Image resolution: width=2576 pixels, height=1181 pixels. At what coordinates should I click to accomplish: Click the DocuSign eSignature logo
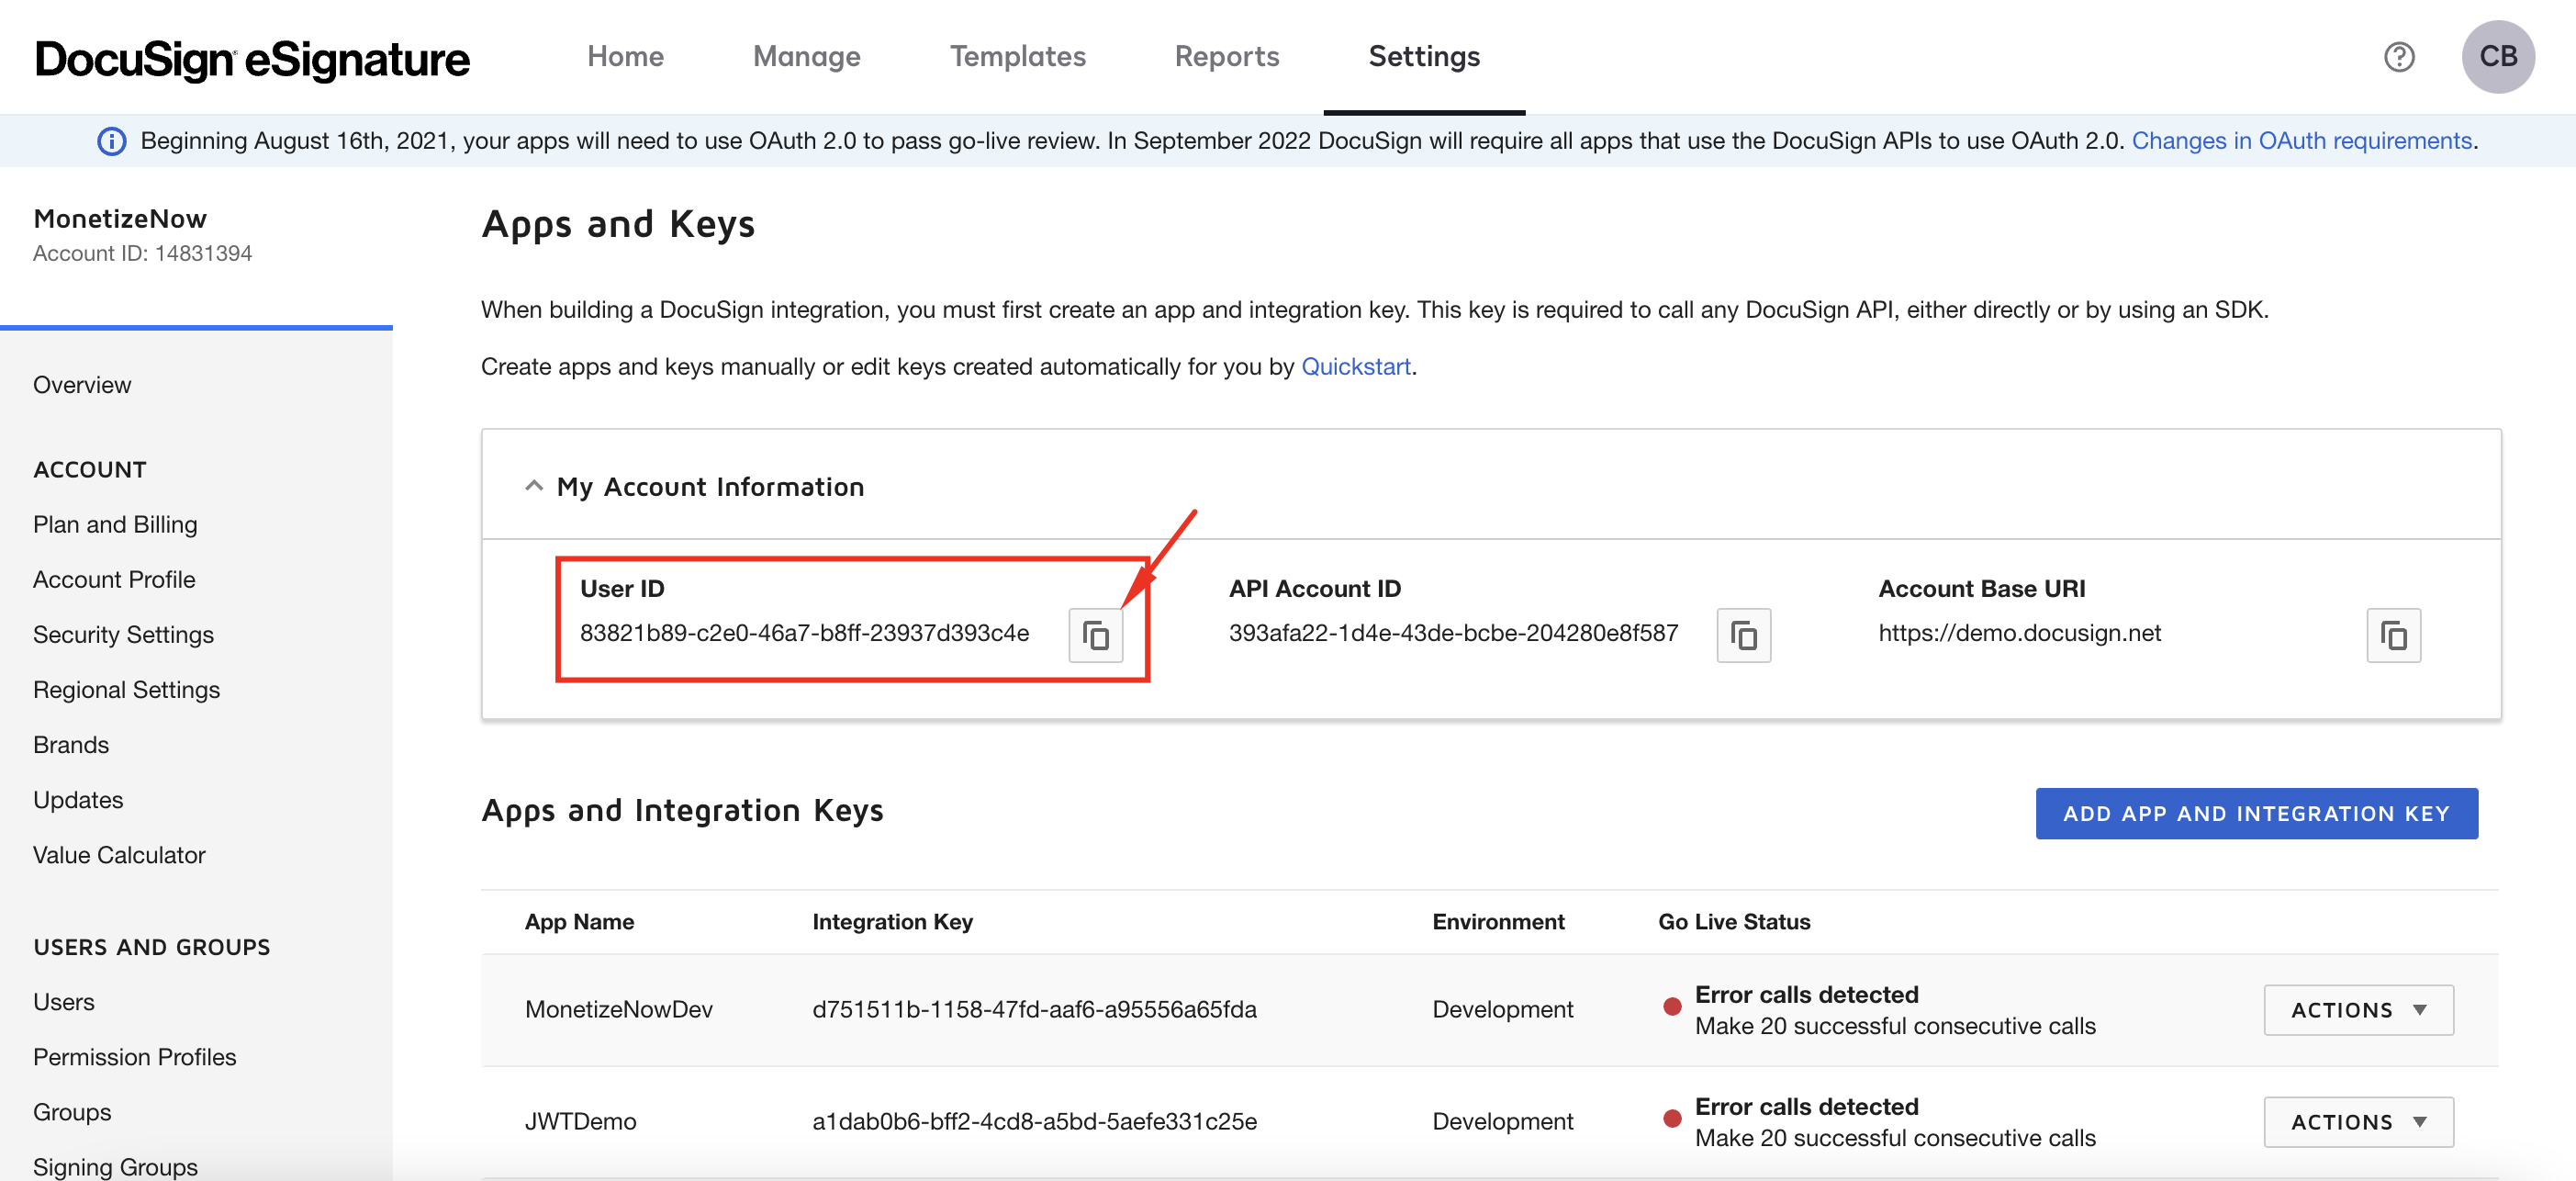(x=252, y=59)
